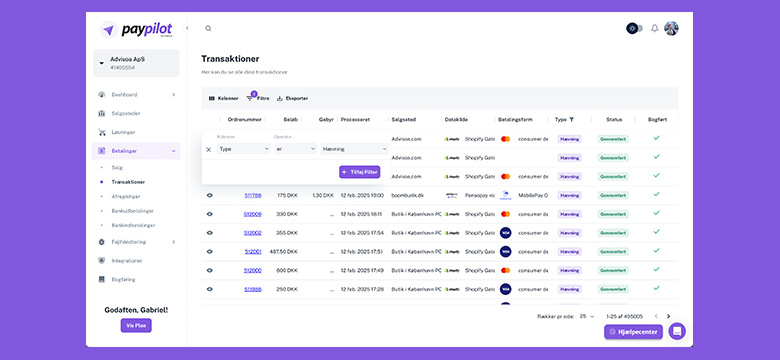The width and height of the screenshot is (780, 360).
Task: Click the Betalinger sidebar icon
Action: click(x=101, y=151)
